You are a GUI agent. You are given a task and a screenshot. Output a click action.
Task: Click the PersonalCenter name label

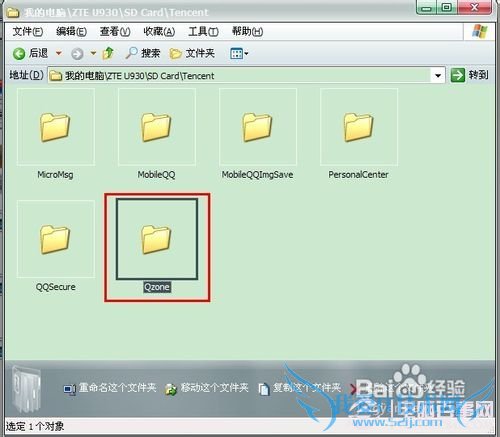(x=358, y=175)
